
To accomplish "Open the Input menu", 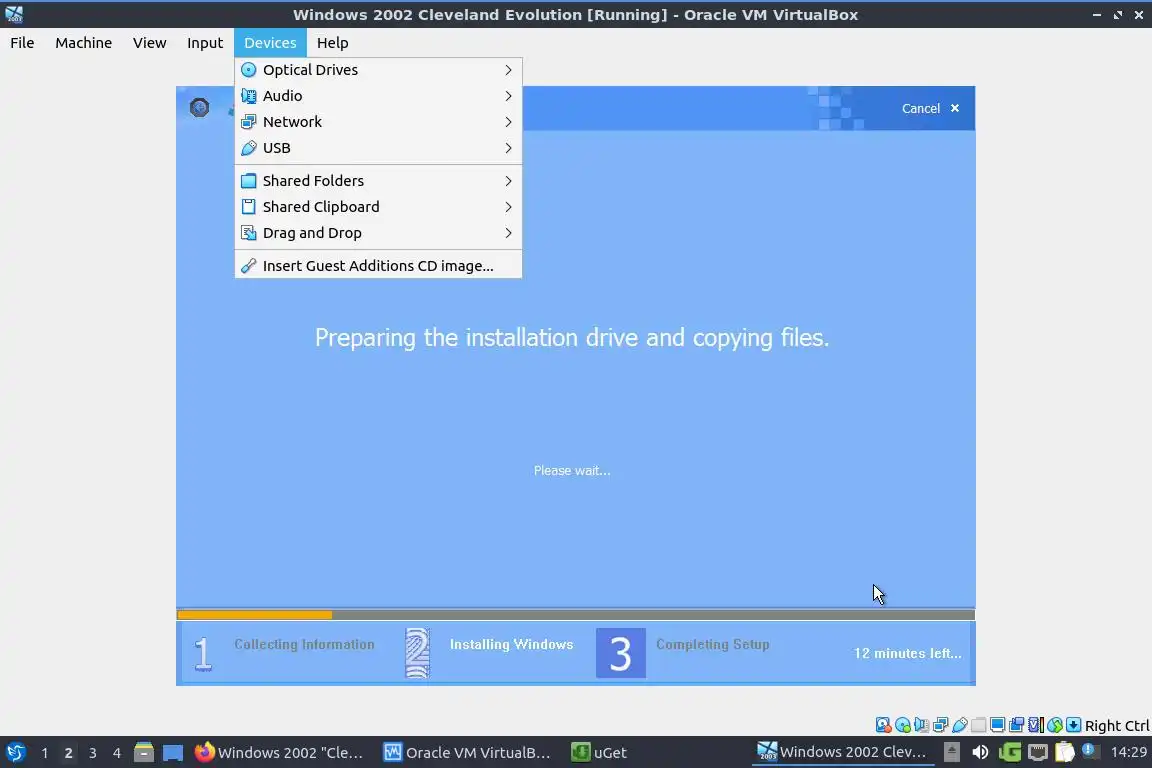I will coord(205,43).
